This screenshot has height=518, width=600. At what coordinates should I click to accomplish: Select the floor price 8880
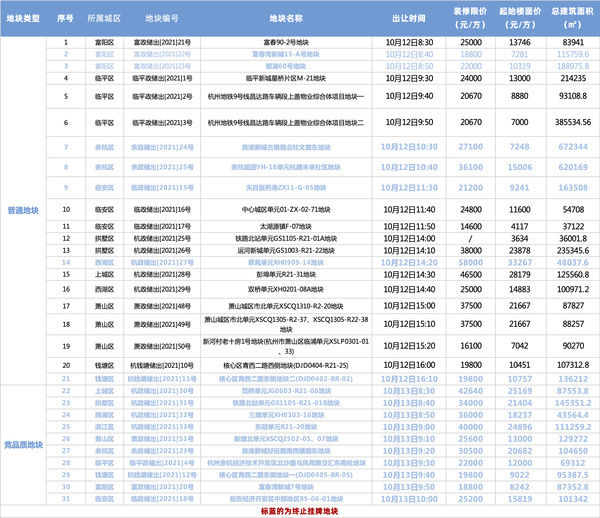[520, 96]
